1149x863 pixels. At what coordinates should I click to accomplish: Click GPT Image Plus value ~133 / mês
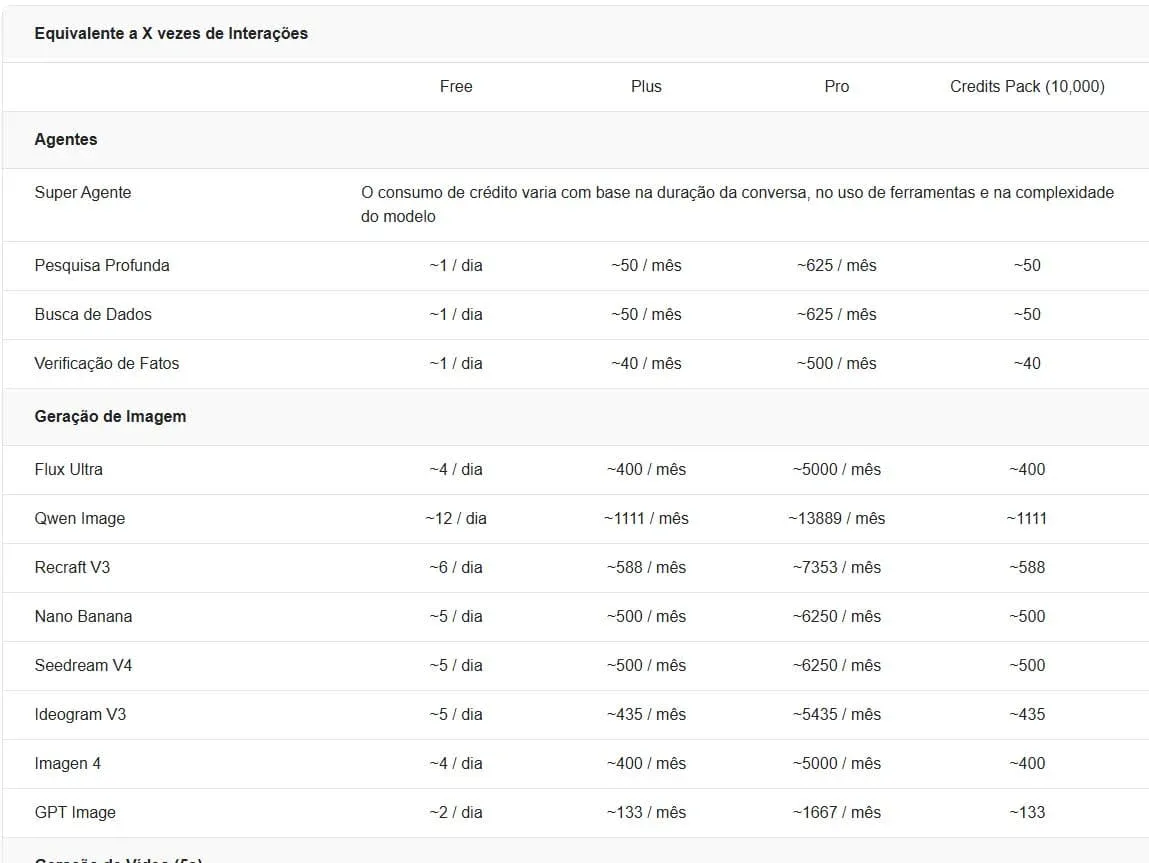click(x=646, y=813)
